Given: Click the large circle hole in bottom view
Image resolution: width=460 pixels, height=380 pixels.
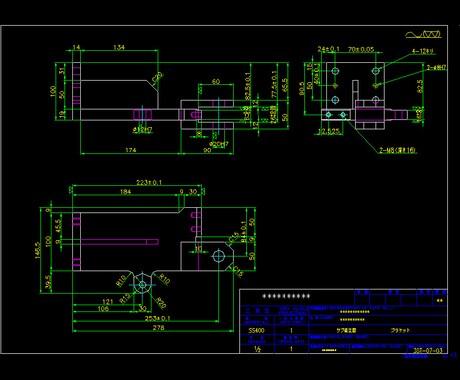Looking at the screenshot, I should (219, 256).
